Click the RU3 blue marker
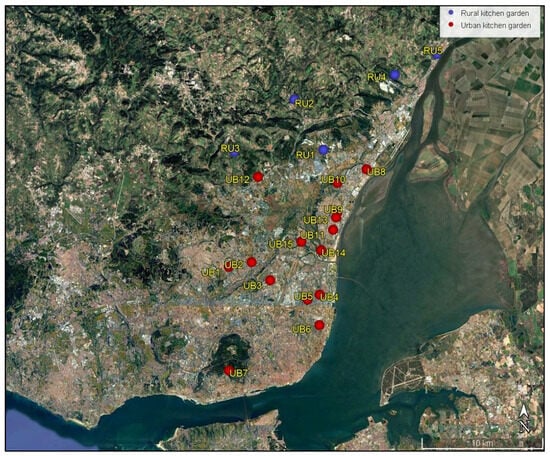This screenshot has height=456, width=550. (234, 154)
